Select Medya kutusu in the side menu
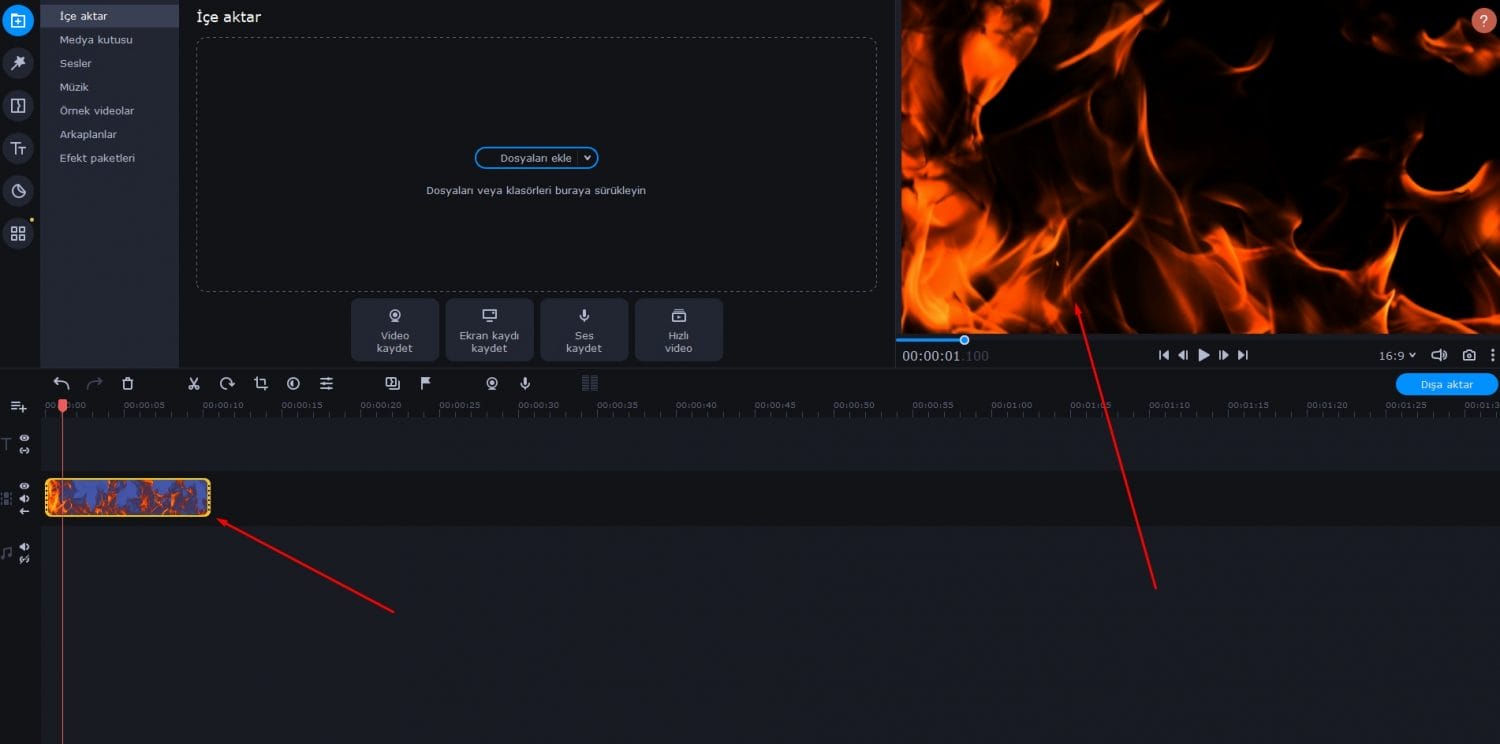This screenshot has width=1500, height=744. point(96,40)
